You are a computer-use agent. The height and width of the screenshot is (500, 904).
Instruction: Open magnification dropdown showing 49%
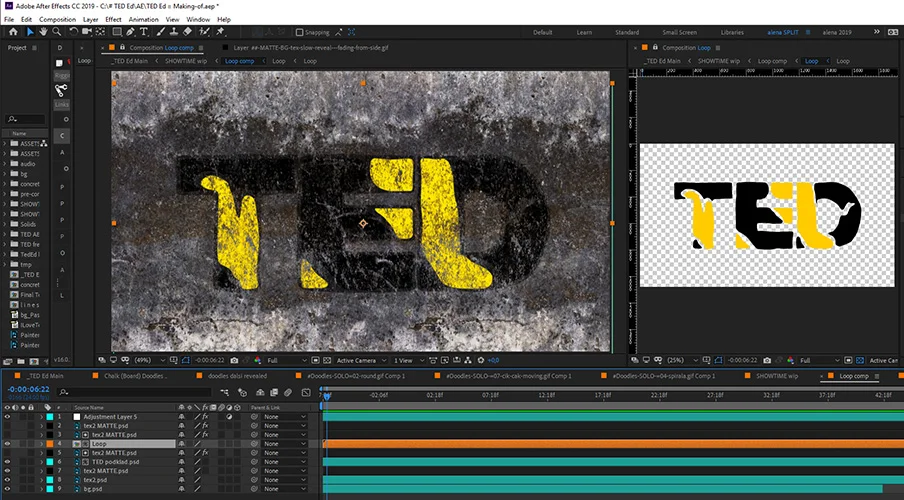tap(149, 360)
